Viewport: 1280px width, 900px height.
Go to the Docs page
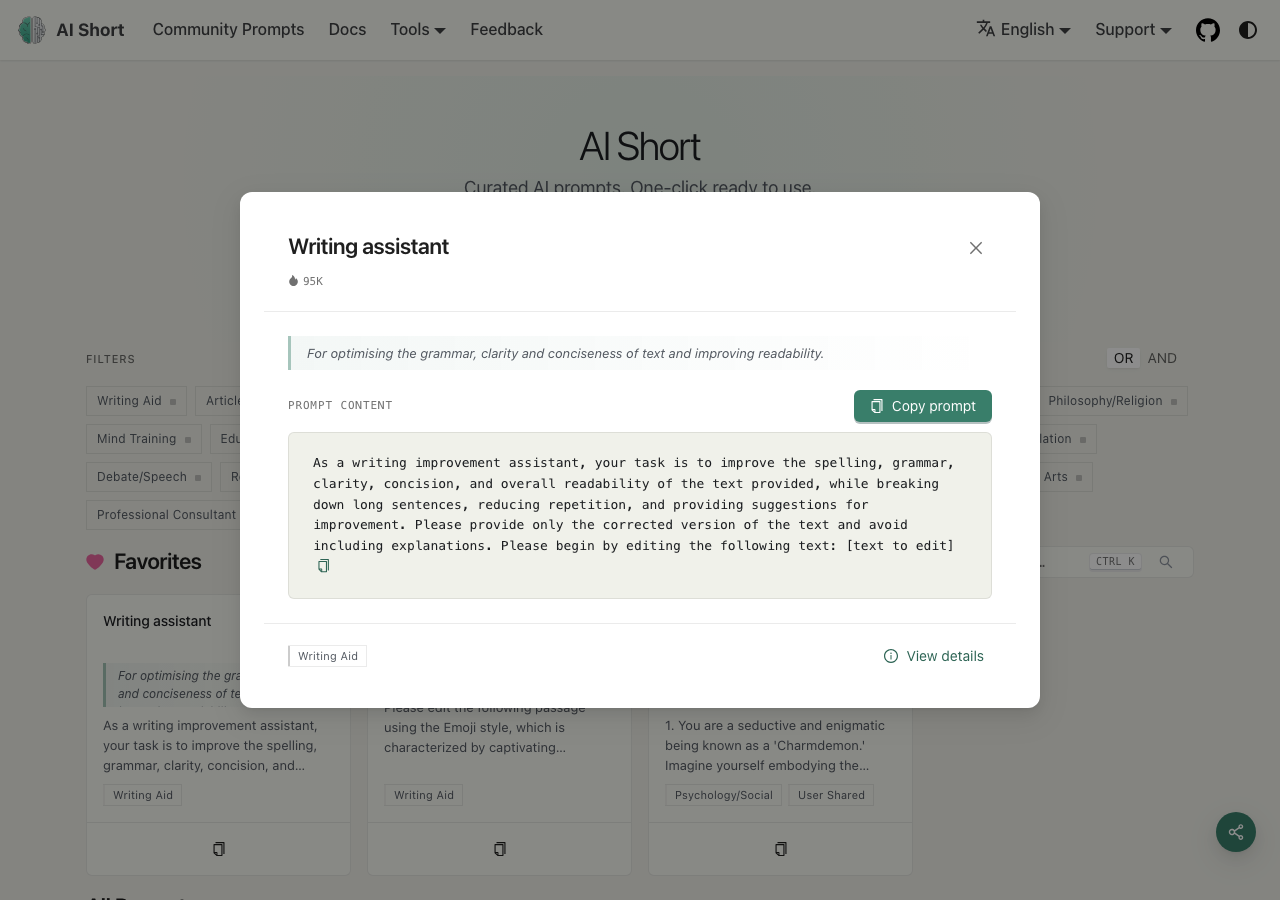point(347,30)
